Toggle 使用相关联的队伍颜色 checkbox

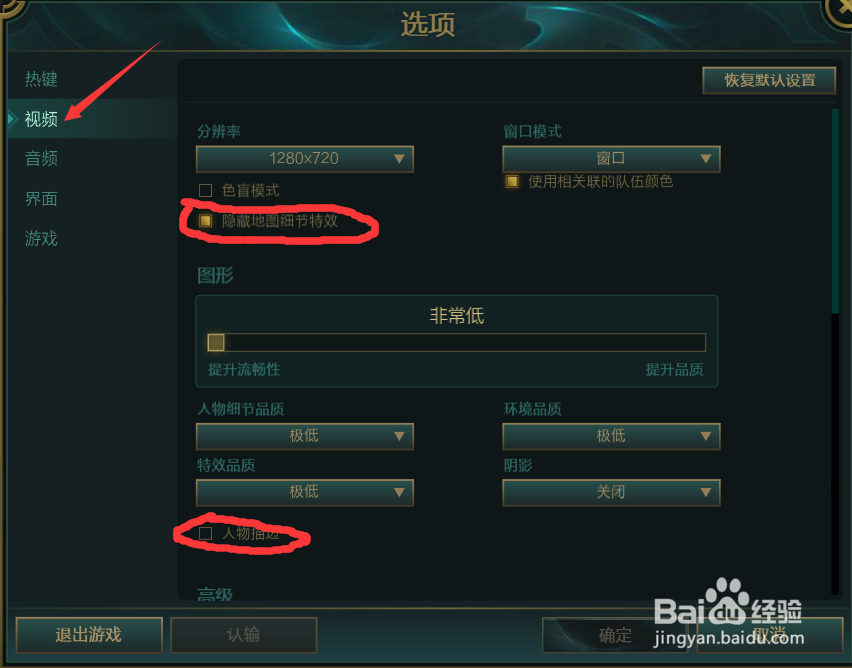coord(512,181)
